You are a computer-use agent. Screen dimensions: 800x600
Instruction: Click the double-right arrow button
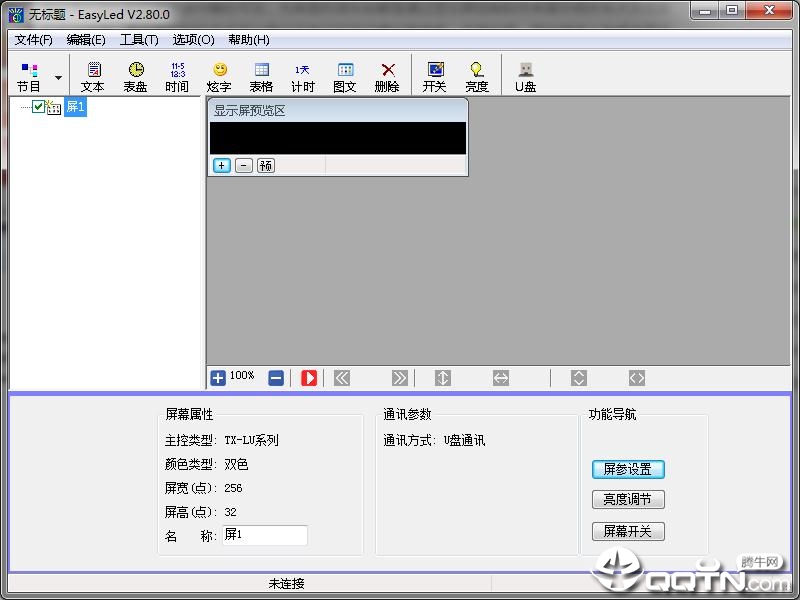pos(400,378)
